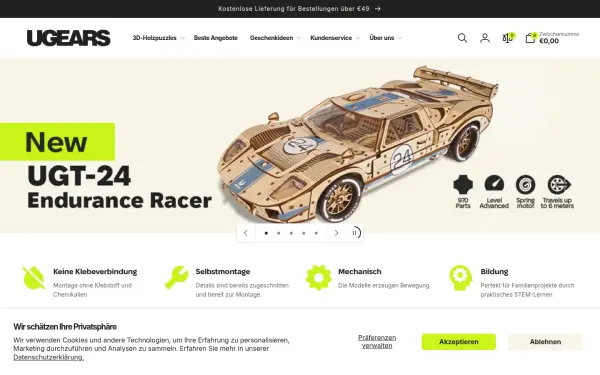Click the free delivery announcement text
Image resolution: width=600 pixels, height=375 pixels.
[x=294, y=9]
